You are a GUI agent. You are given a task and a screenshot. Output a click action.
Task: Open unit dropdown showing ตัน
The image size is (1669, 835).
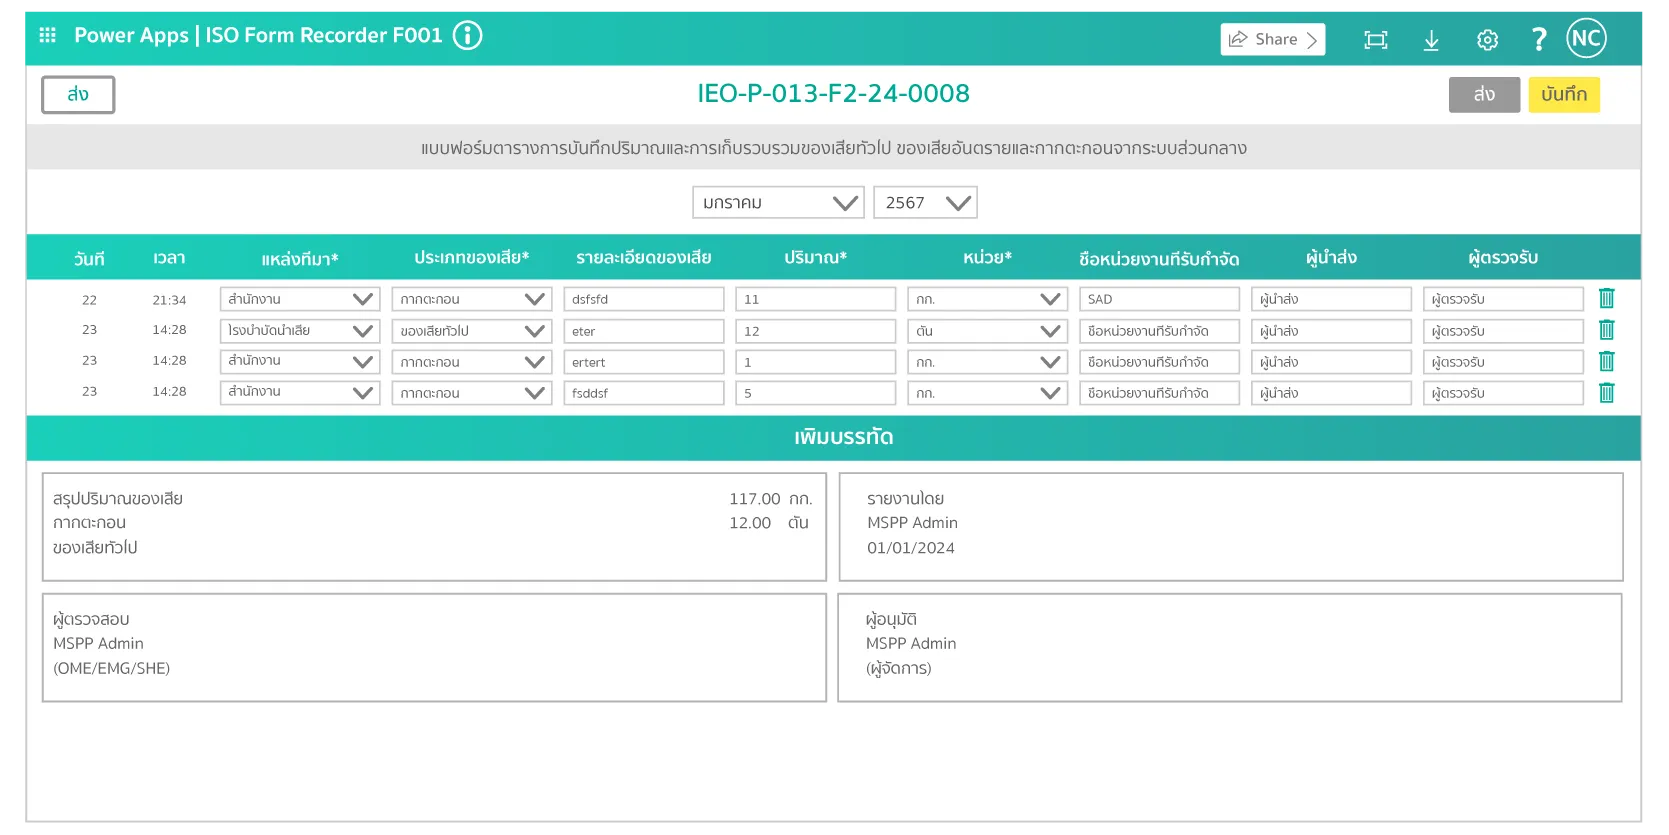pyautogui.click(x=988, y=331)
